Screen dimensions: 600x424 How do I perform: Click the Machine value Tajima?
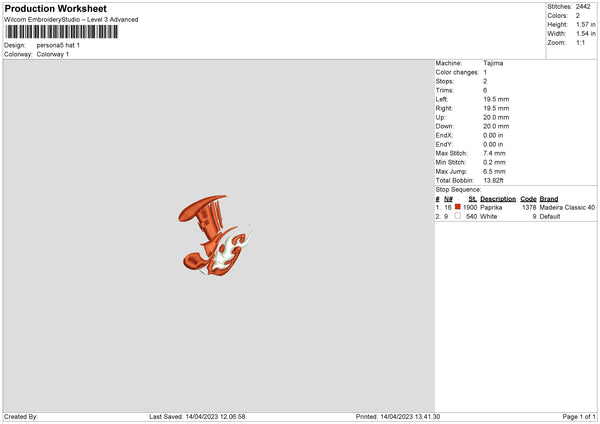click(493, 63)
